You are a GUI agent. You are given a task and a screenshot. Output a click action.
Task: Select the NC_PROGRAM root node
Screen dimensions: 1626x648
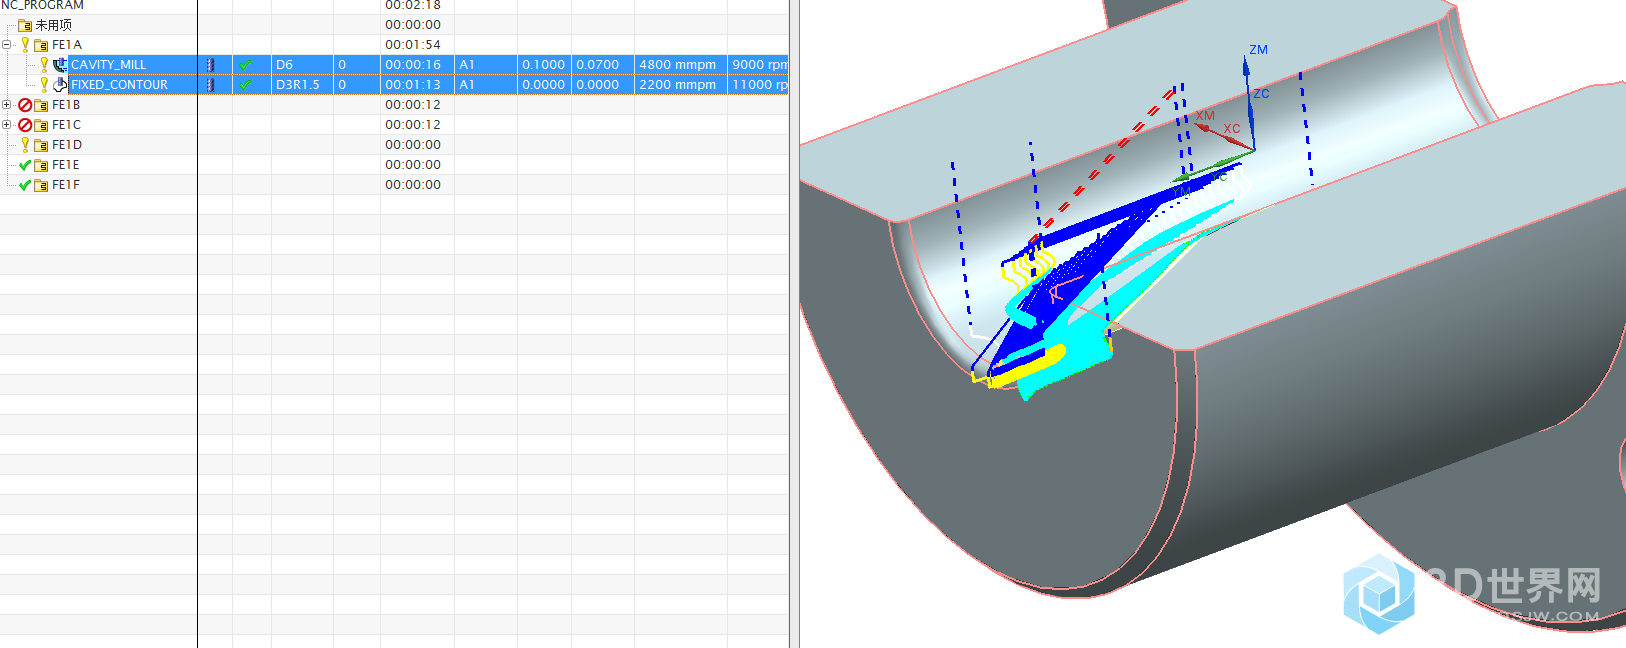(x=42, y=5)
